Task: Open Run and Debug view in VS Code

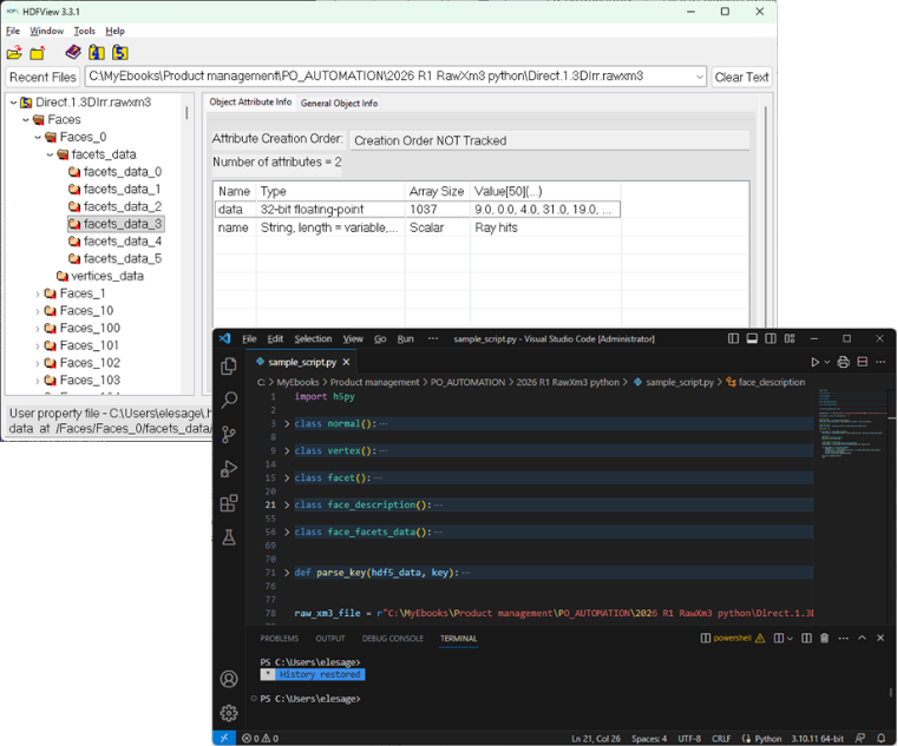Action: [x=229, y=469]
